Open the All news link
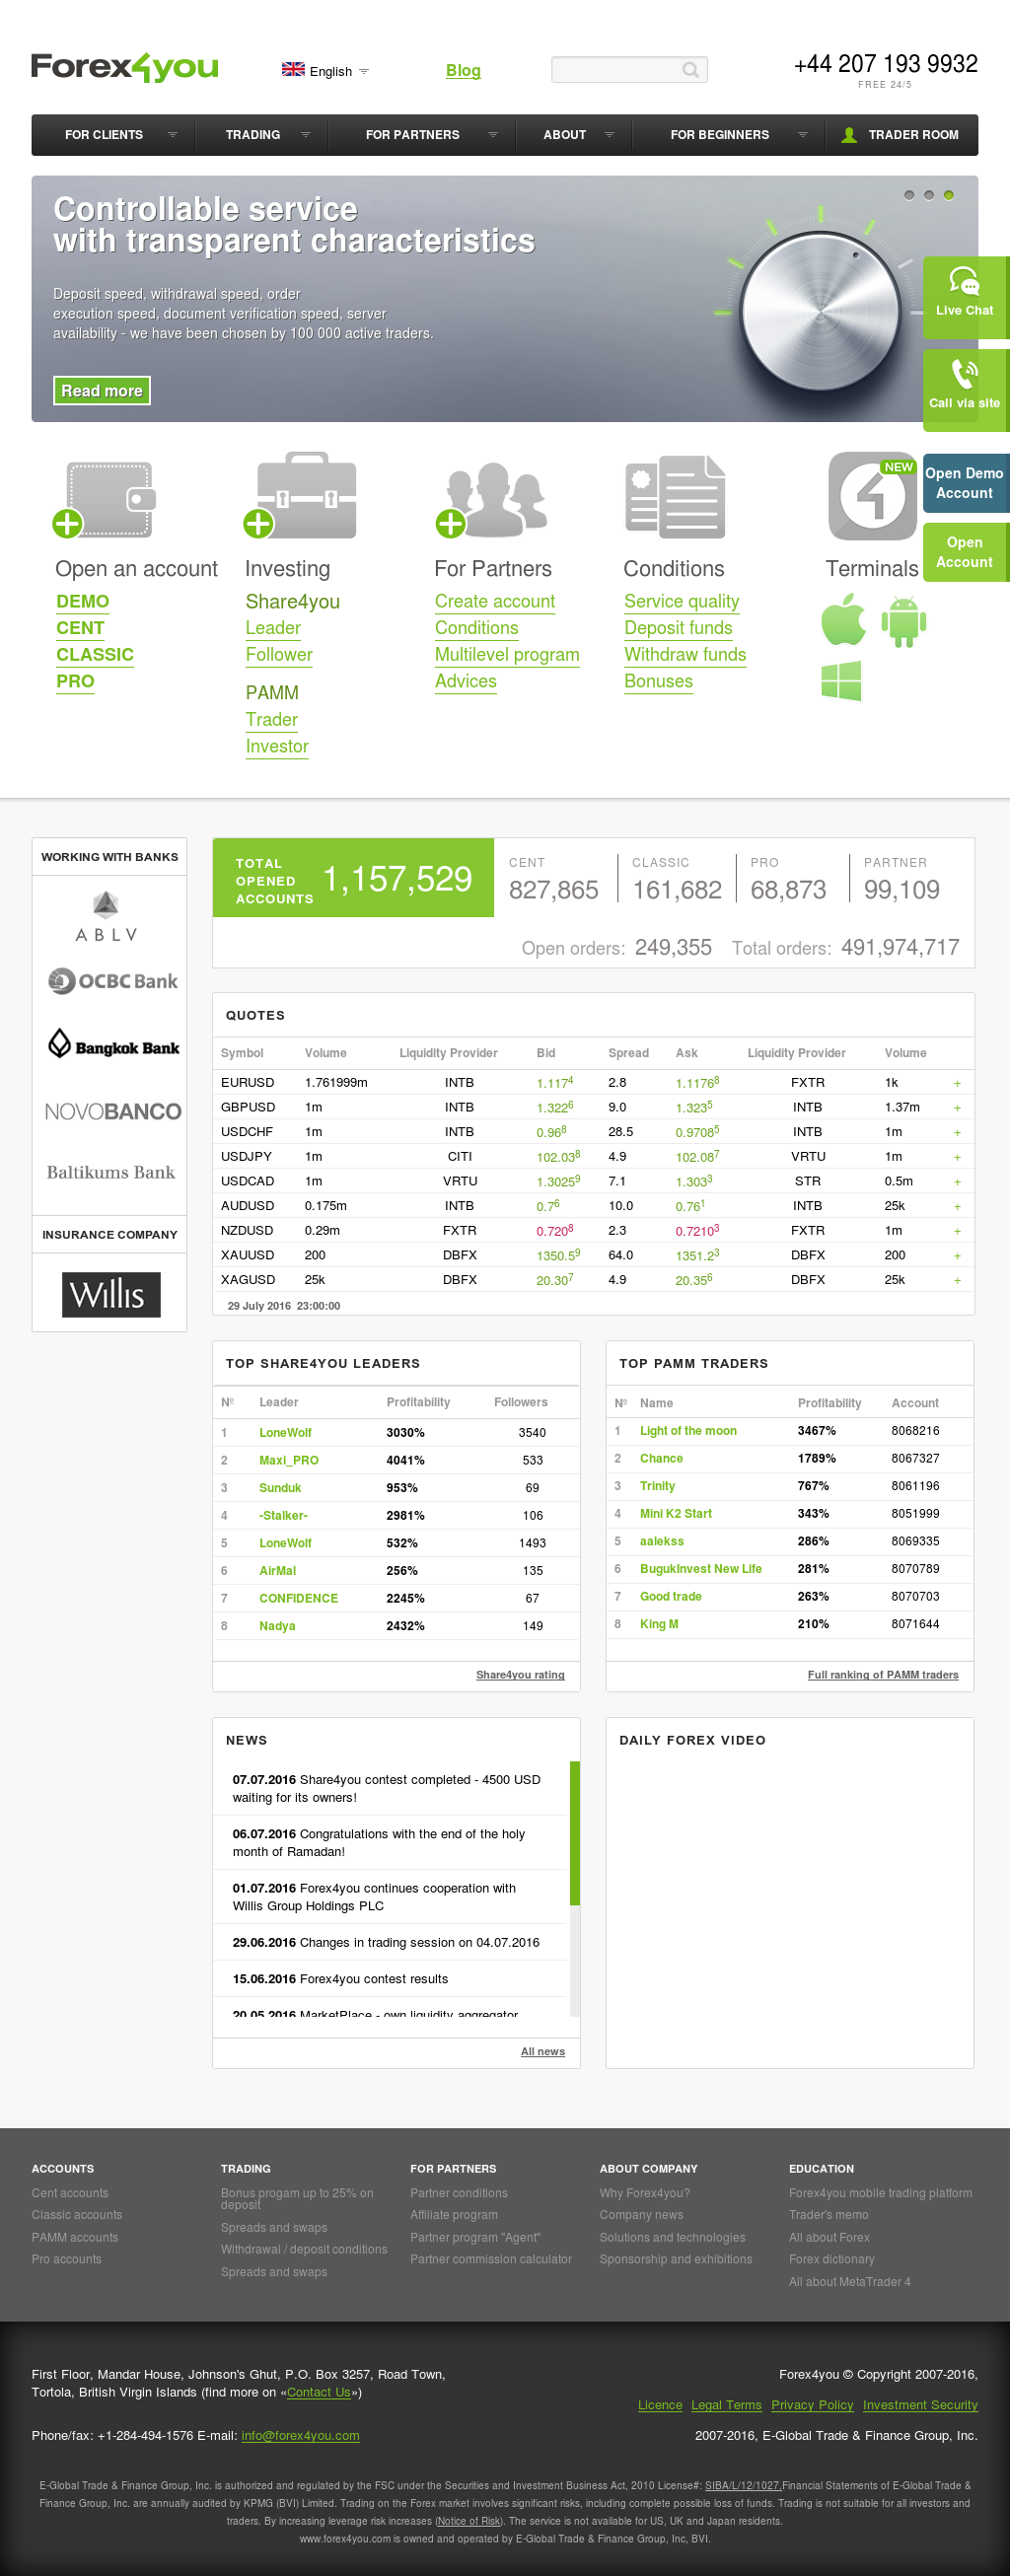This screenshot has height=2576, width=1010. [543, 2051]
